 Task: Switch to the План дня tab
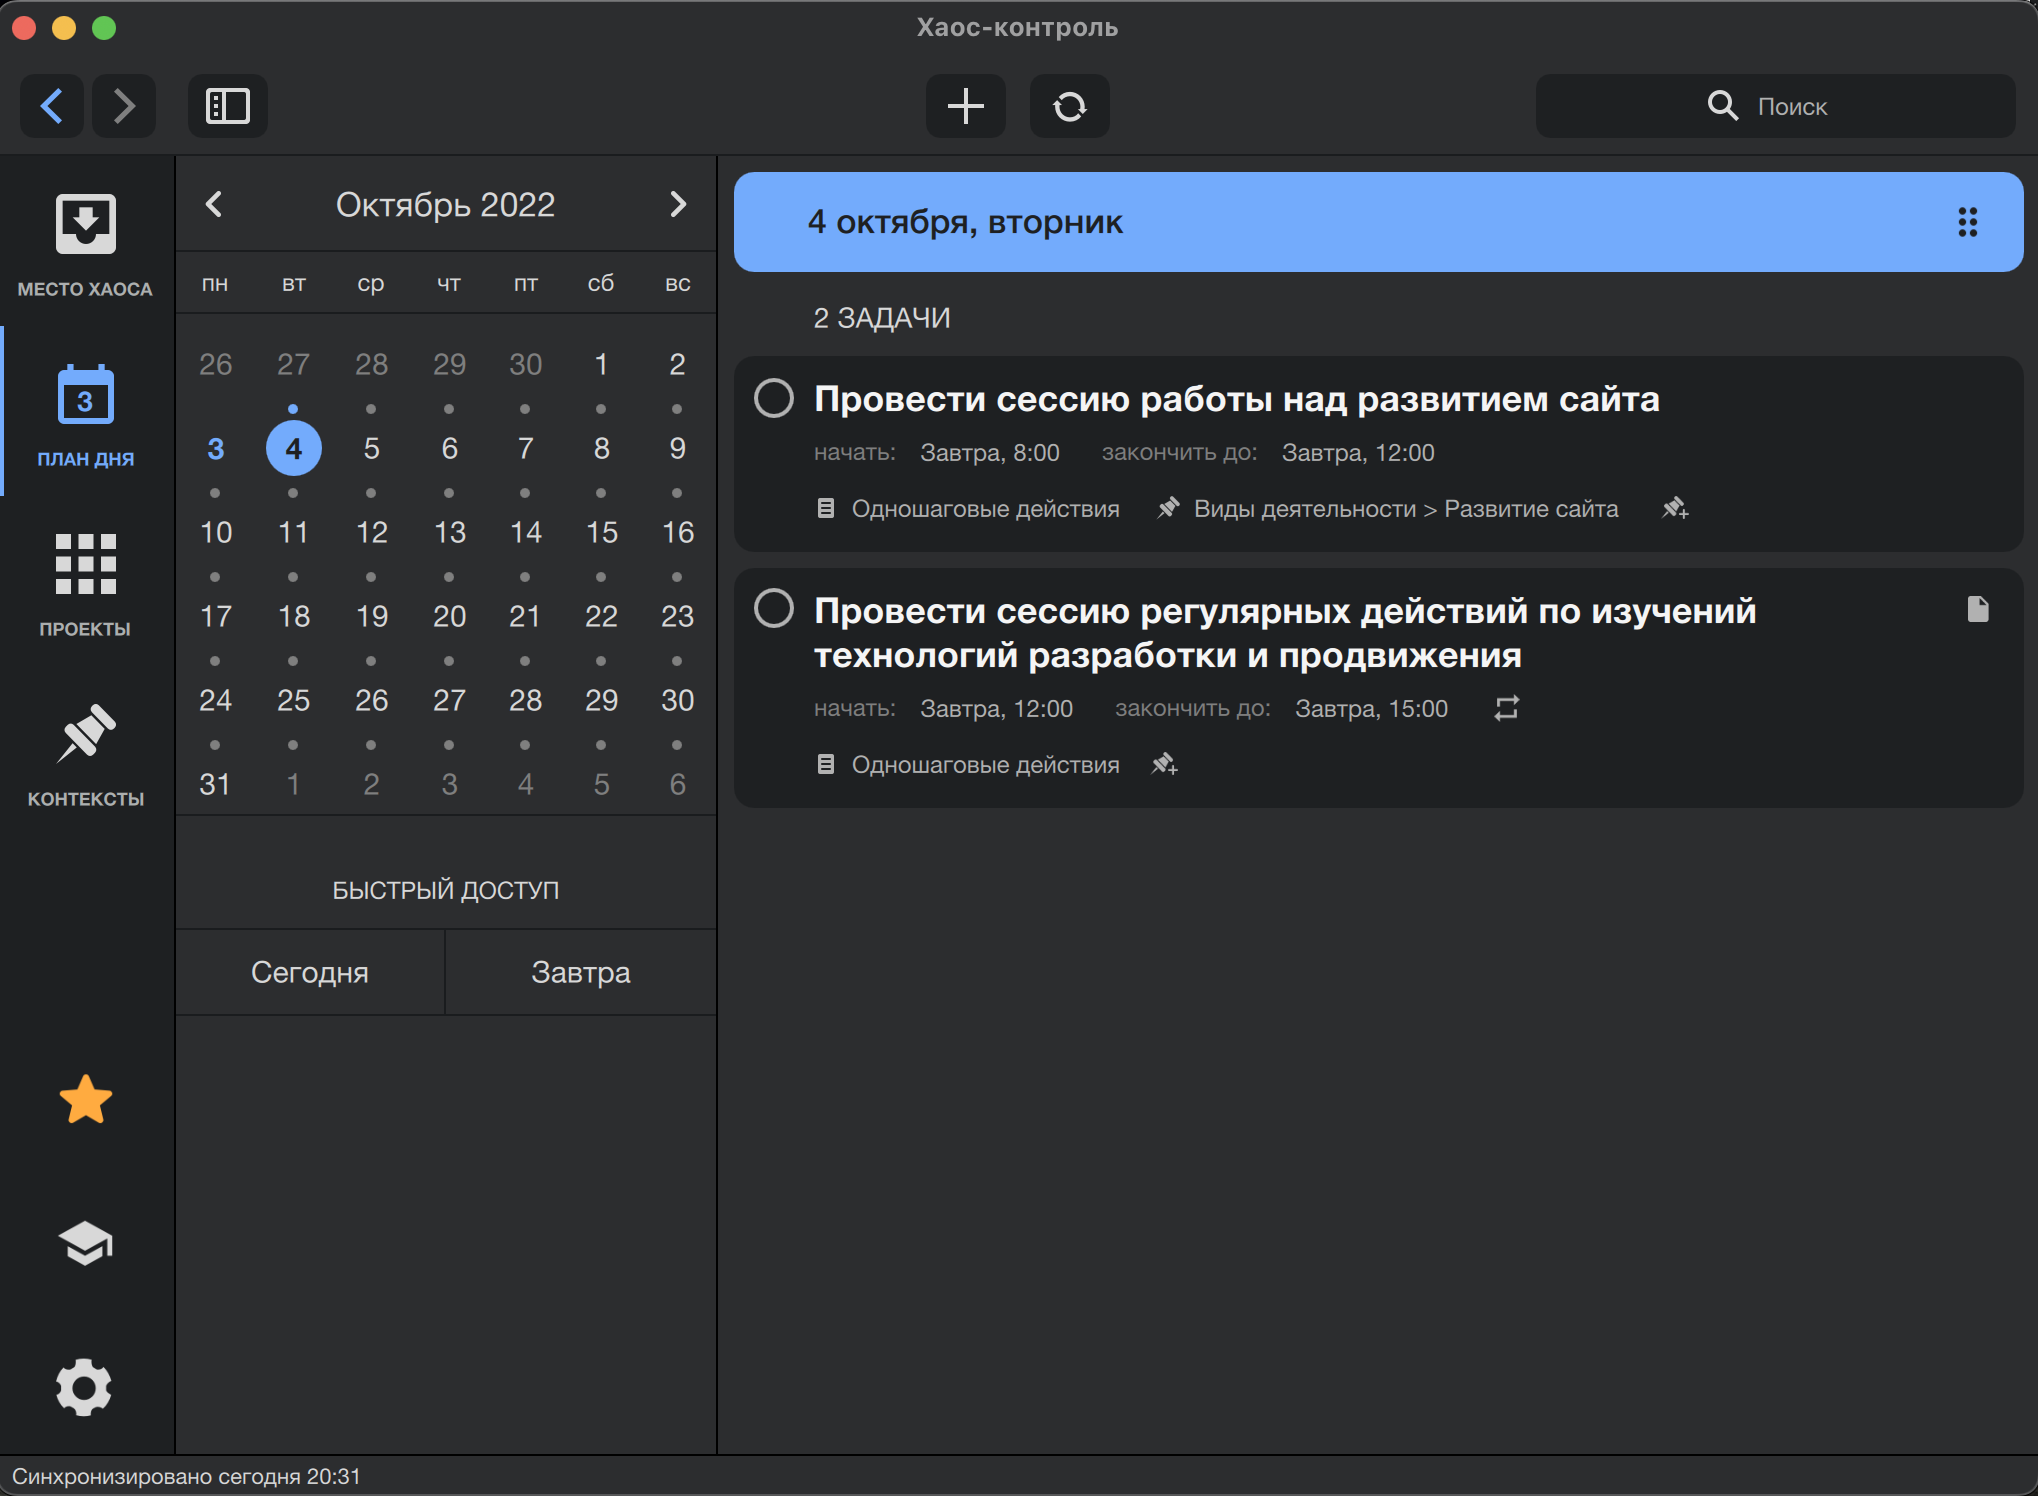tap(85, 415)
